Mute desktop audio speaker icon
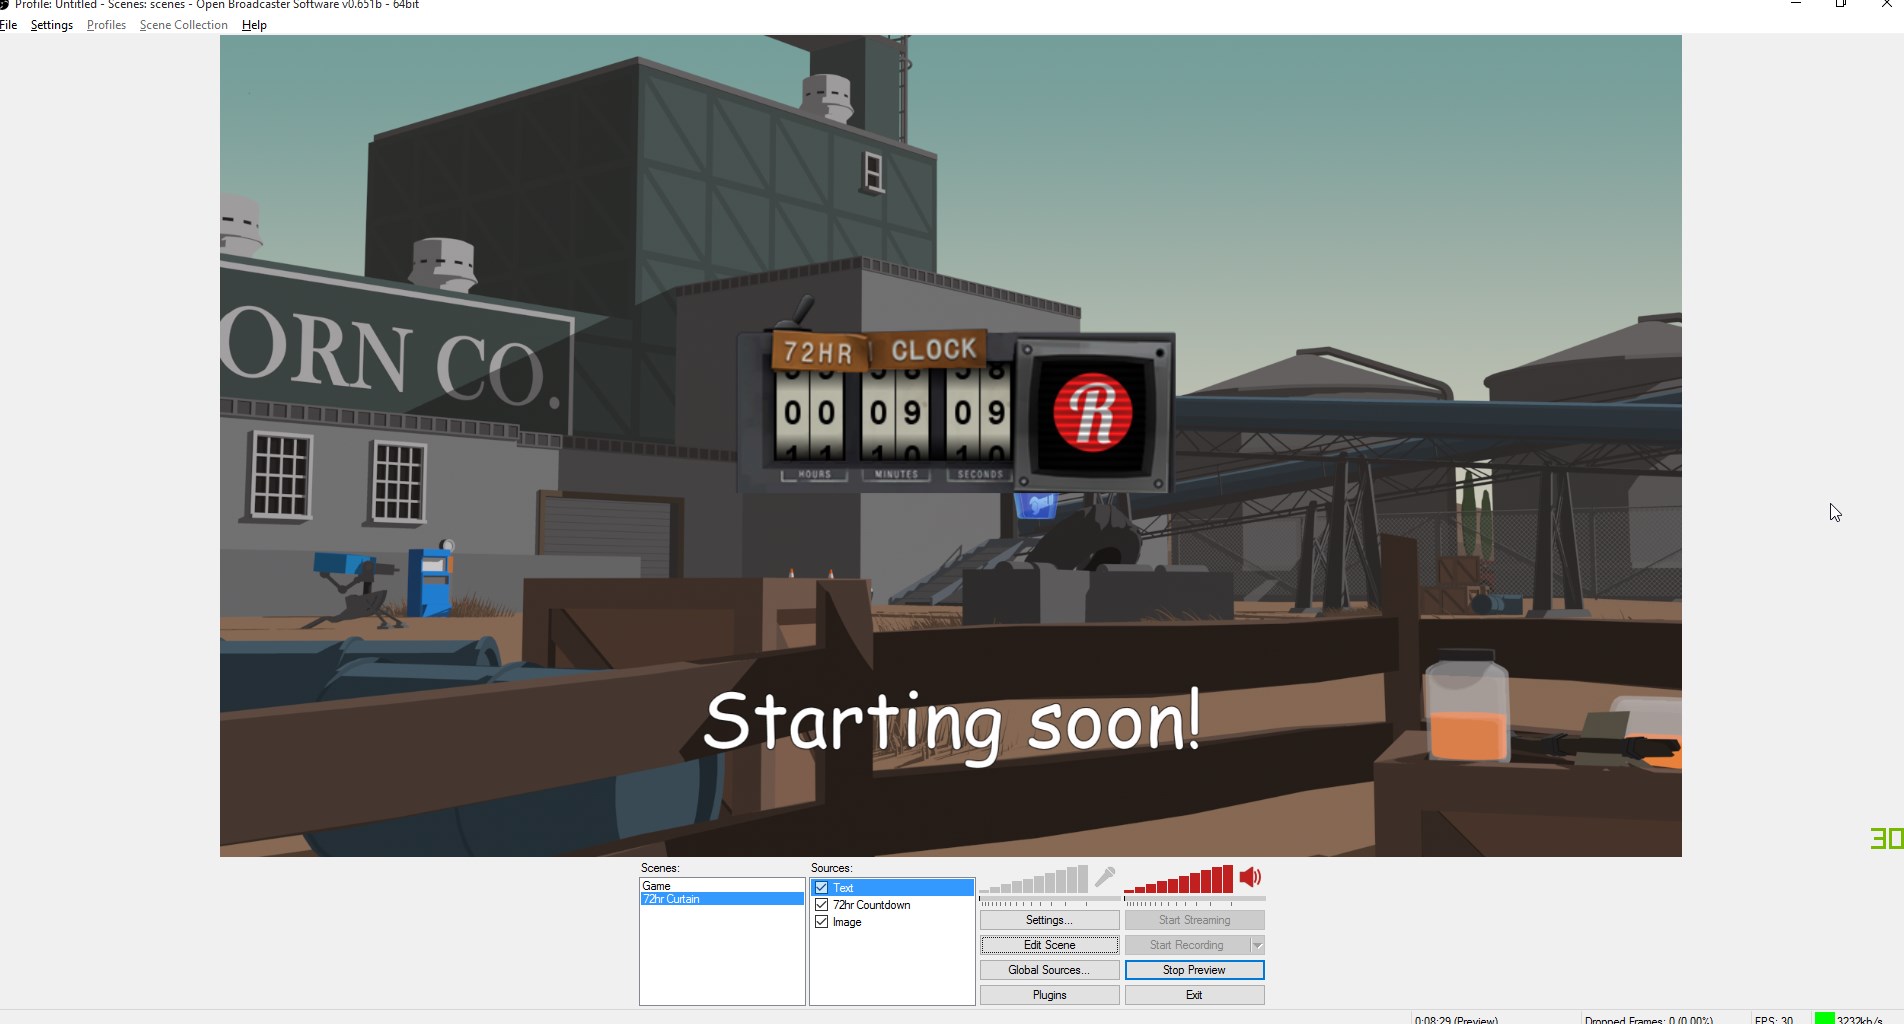This screenshot has height=1024, width=1904. point(1250,878)
